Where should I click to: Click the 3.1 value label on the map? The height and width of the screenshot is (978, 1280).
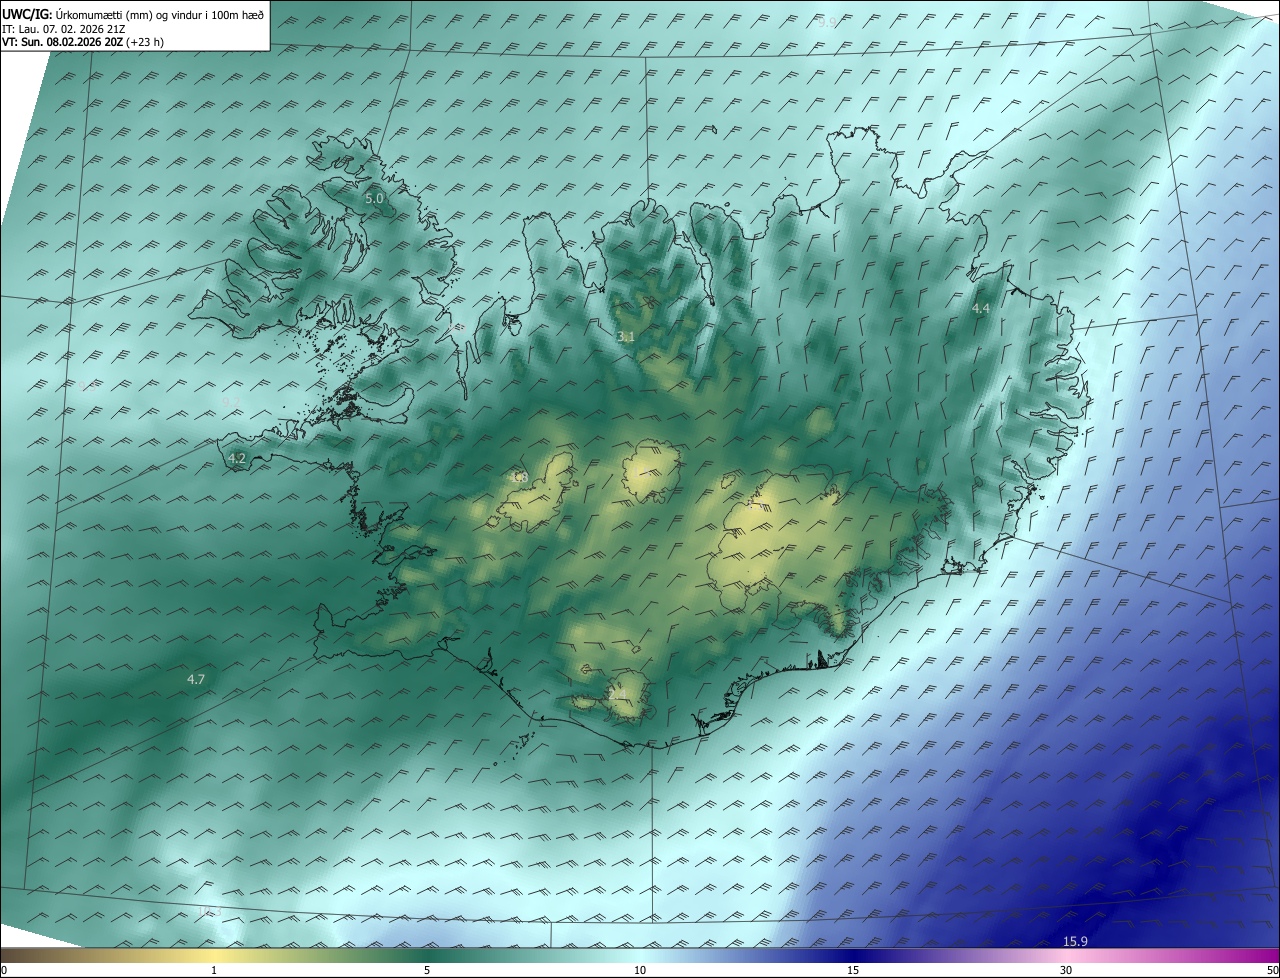626,337
